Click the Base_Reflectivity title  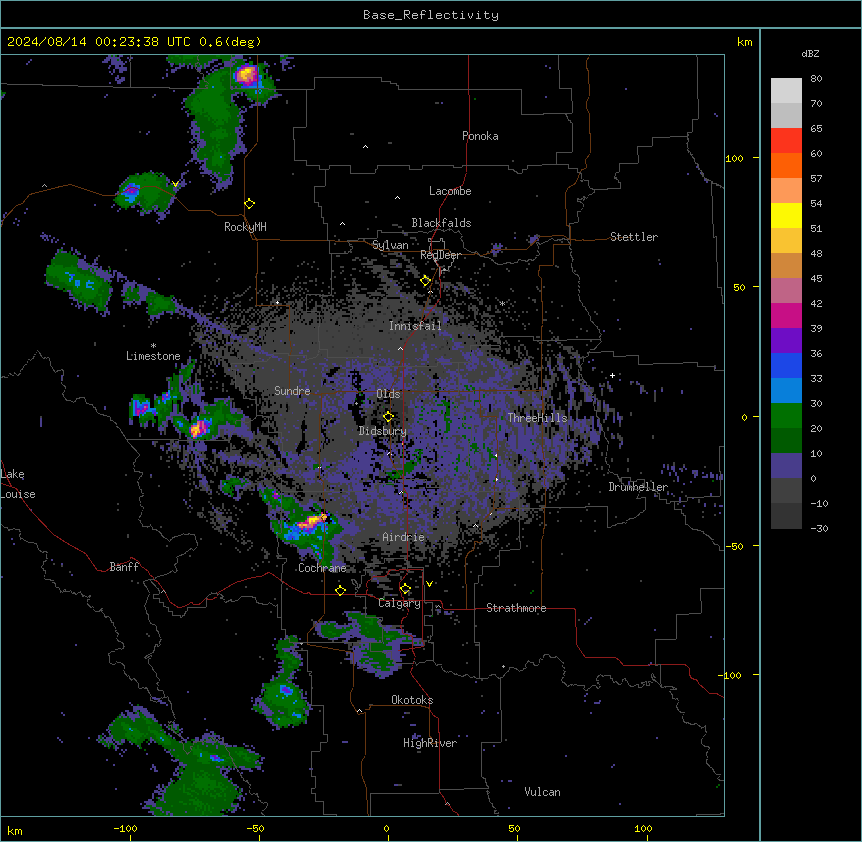coord(431,15)
